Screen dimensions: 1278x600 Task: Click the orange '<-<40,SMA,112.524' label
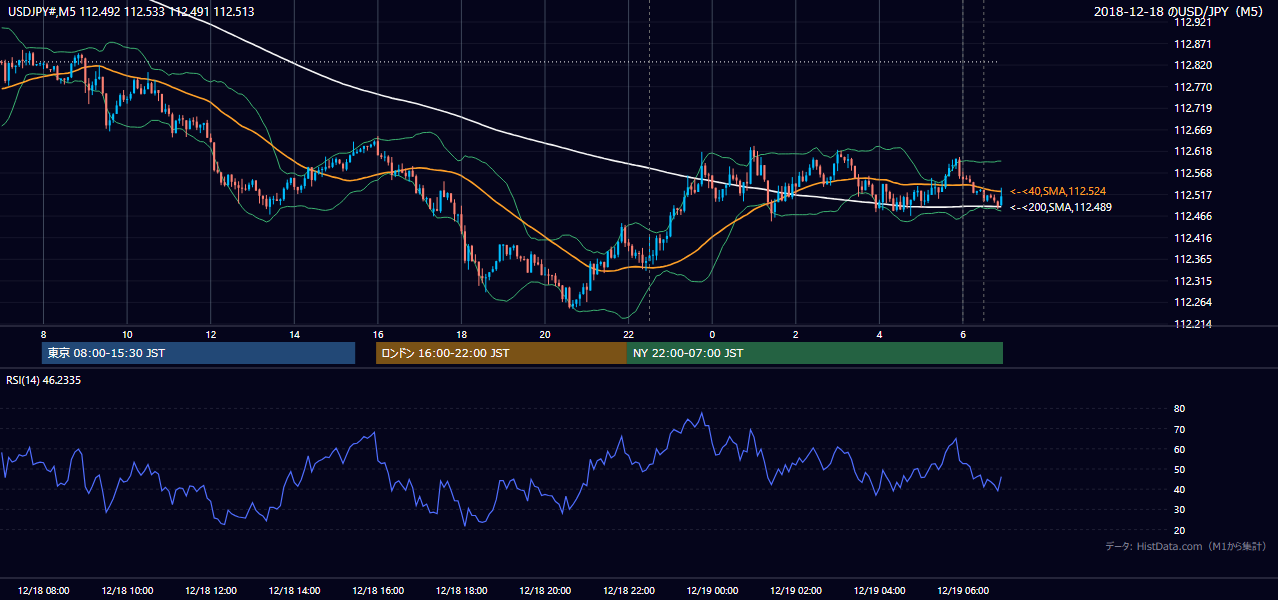click(x=1058, y=191)
